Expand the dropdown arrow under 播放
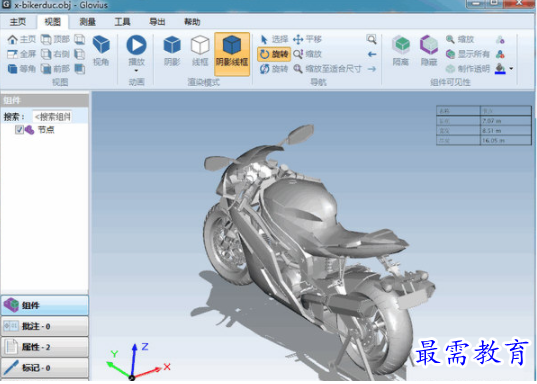This screenshot has height=384, width=537. click(136, 71)
